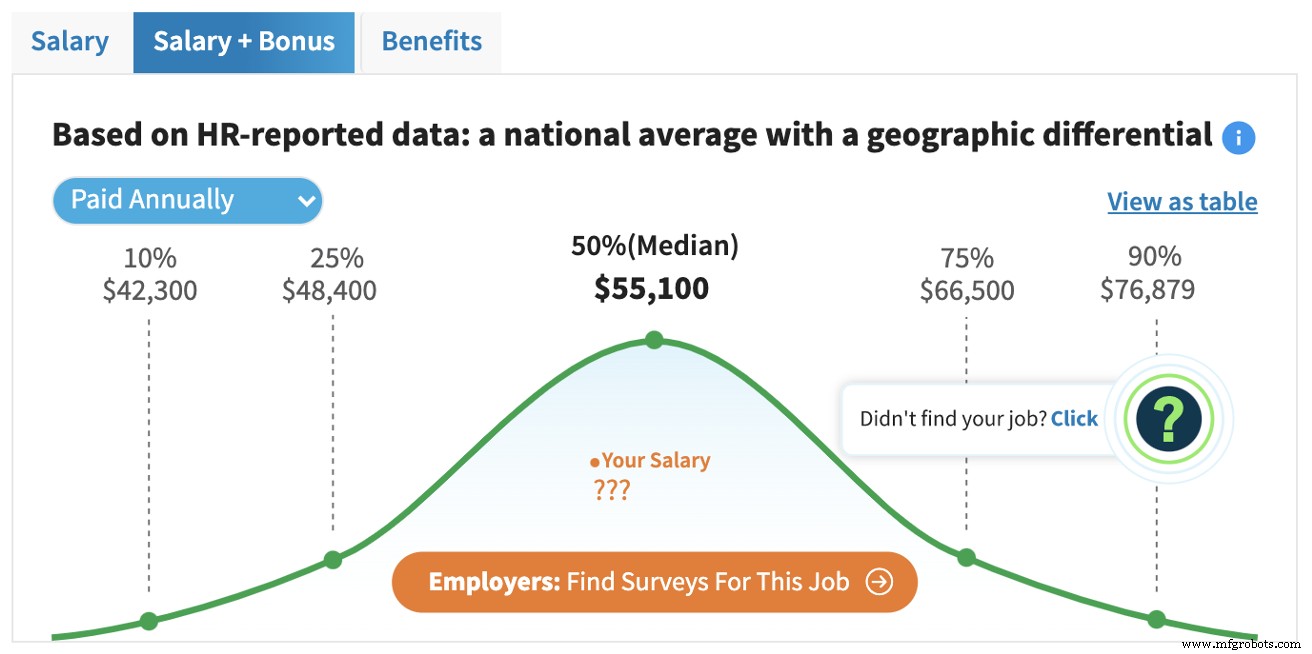Screen dimensions: 1312x654
Task: Click the 75% percentile dot on curve
Action: click(966, 558)
